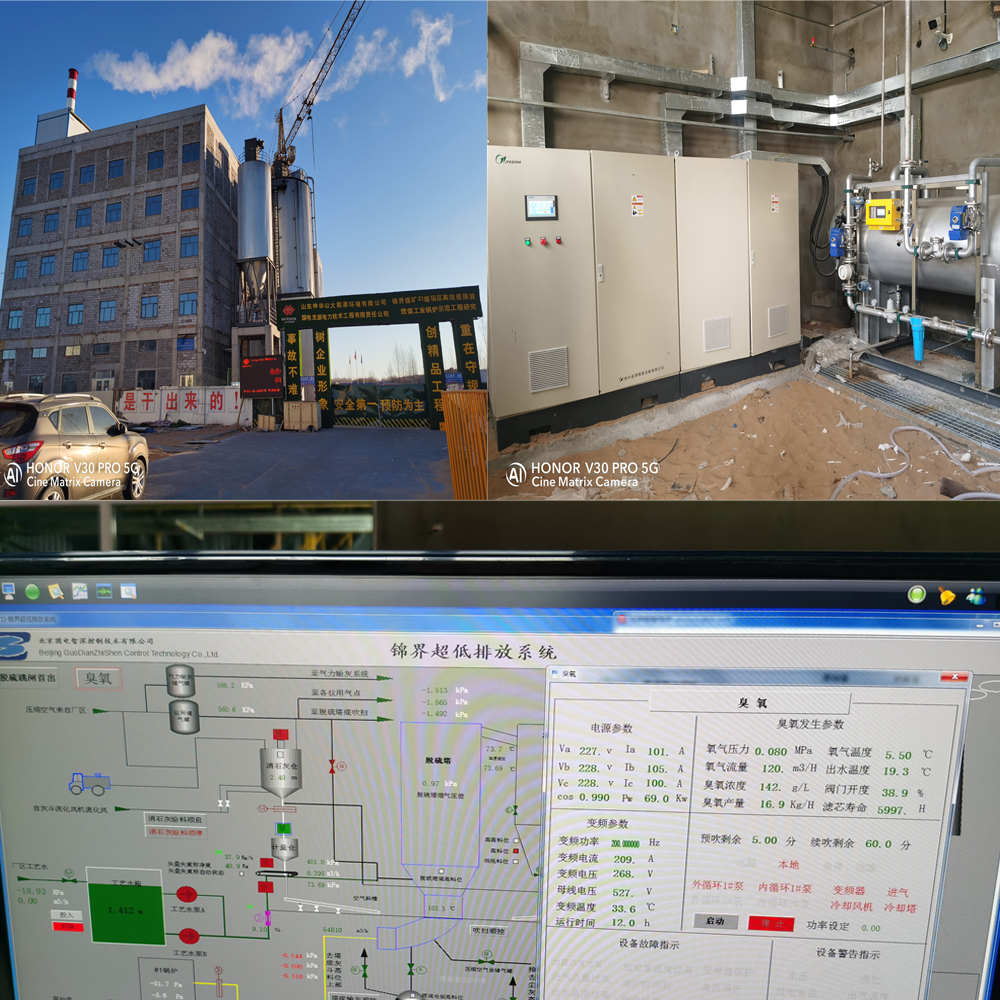
Task: Click the 滤芯寿命 value 5997.
Action: [x=892, y=810]
